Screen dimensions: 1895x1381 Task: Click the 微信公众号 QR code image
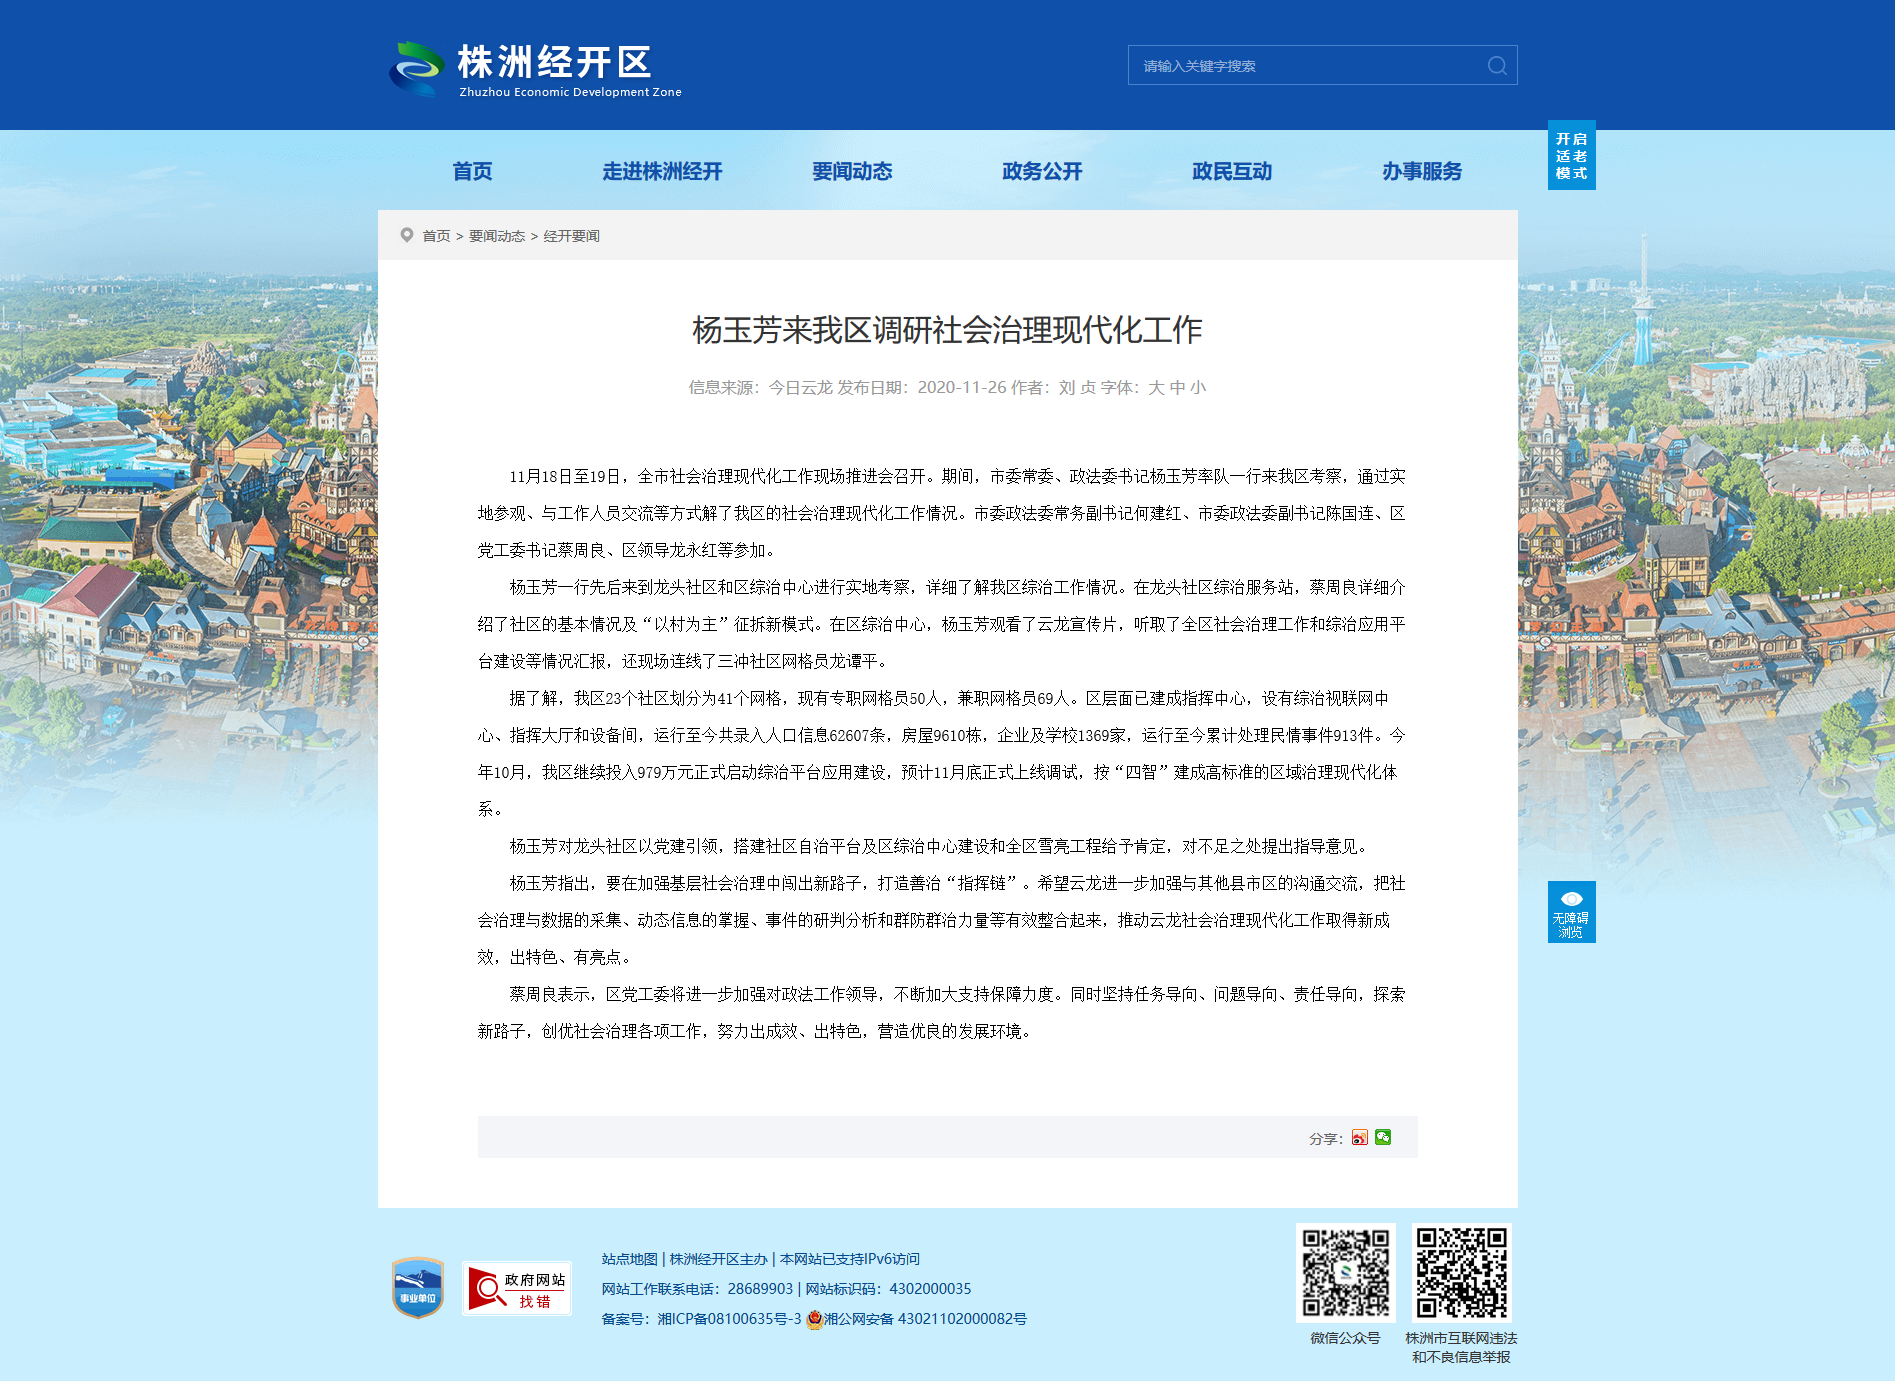coord(1345,1273)
